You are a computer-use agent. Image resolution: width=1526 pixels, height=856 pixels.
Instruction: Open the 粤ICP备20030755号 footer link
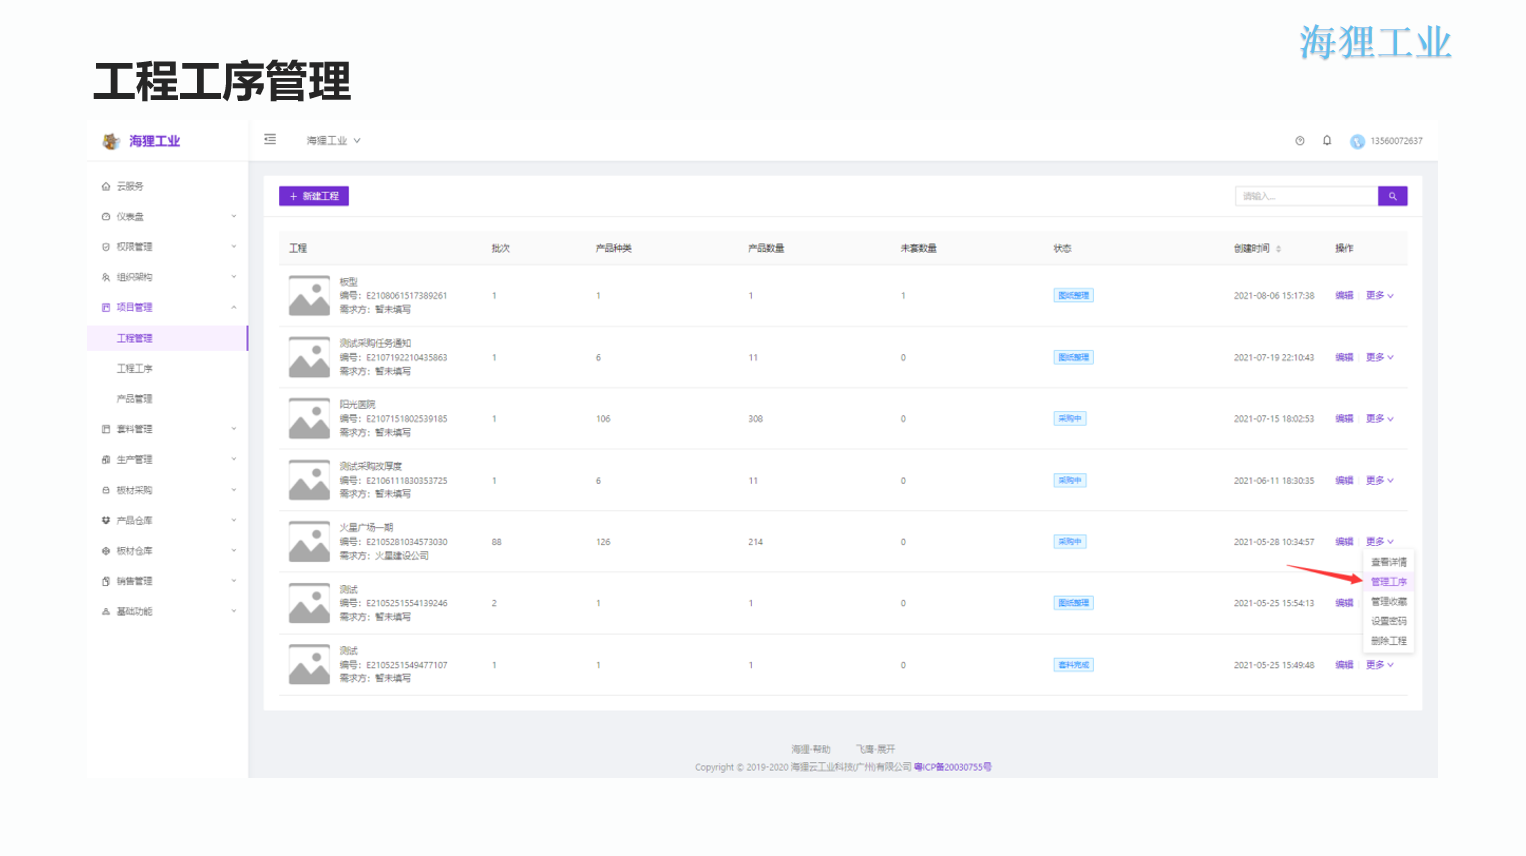[953, 767]
